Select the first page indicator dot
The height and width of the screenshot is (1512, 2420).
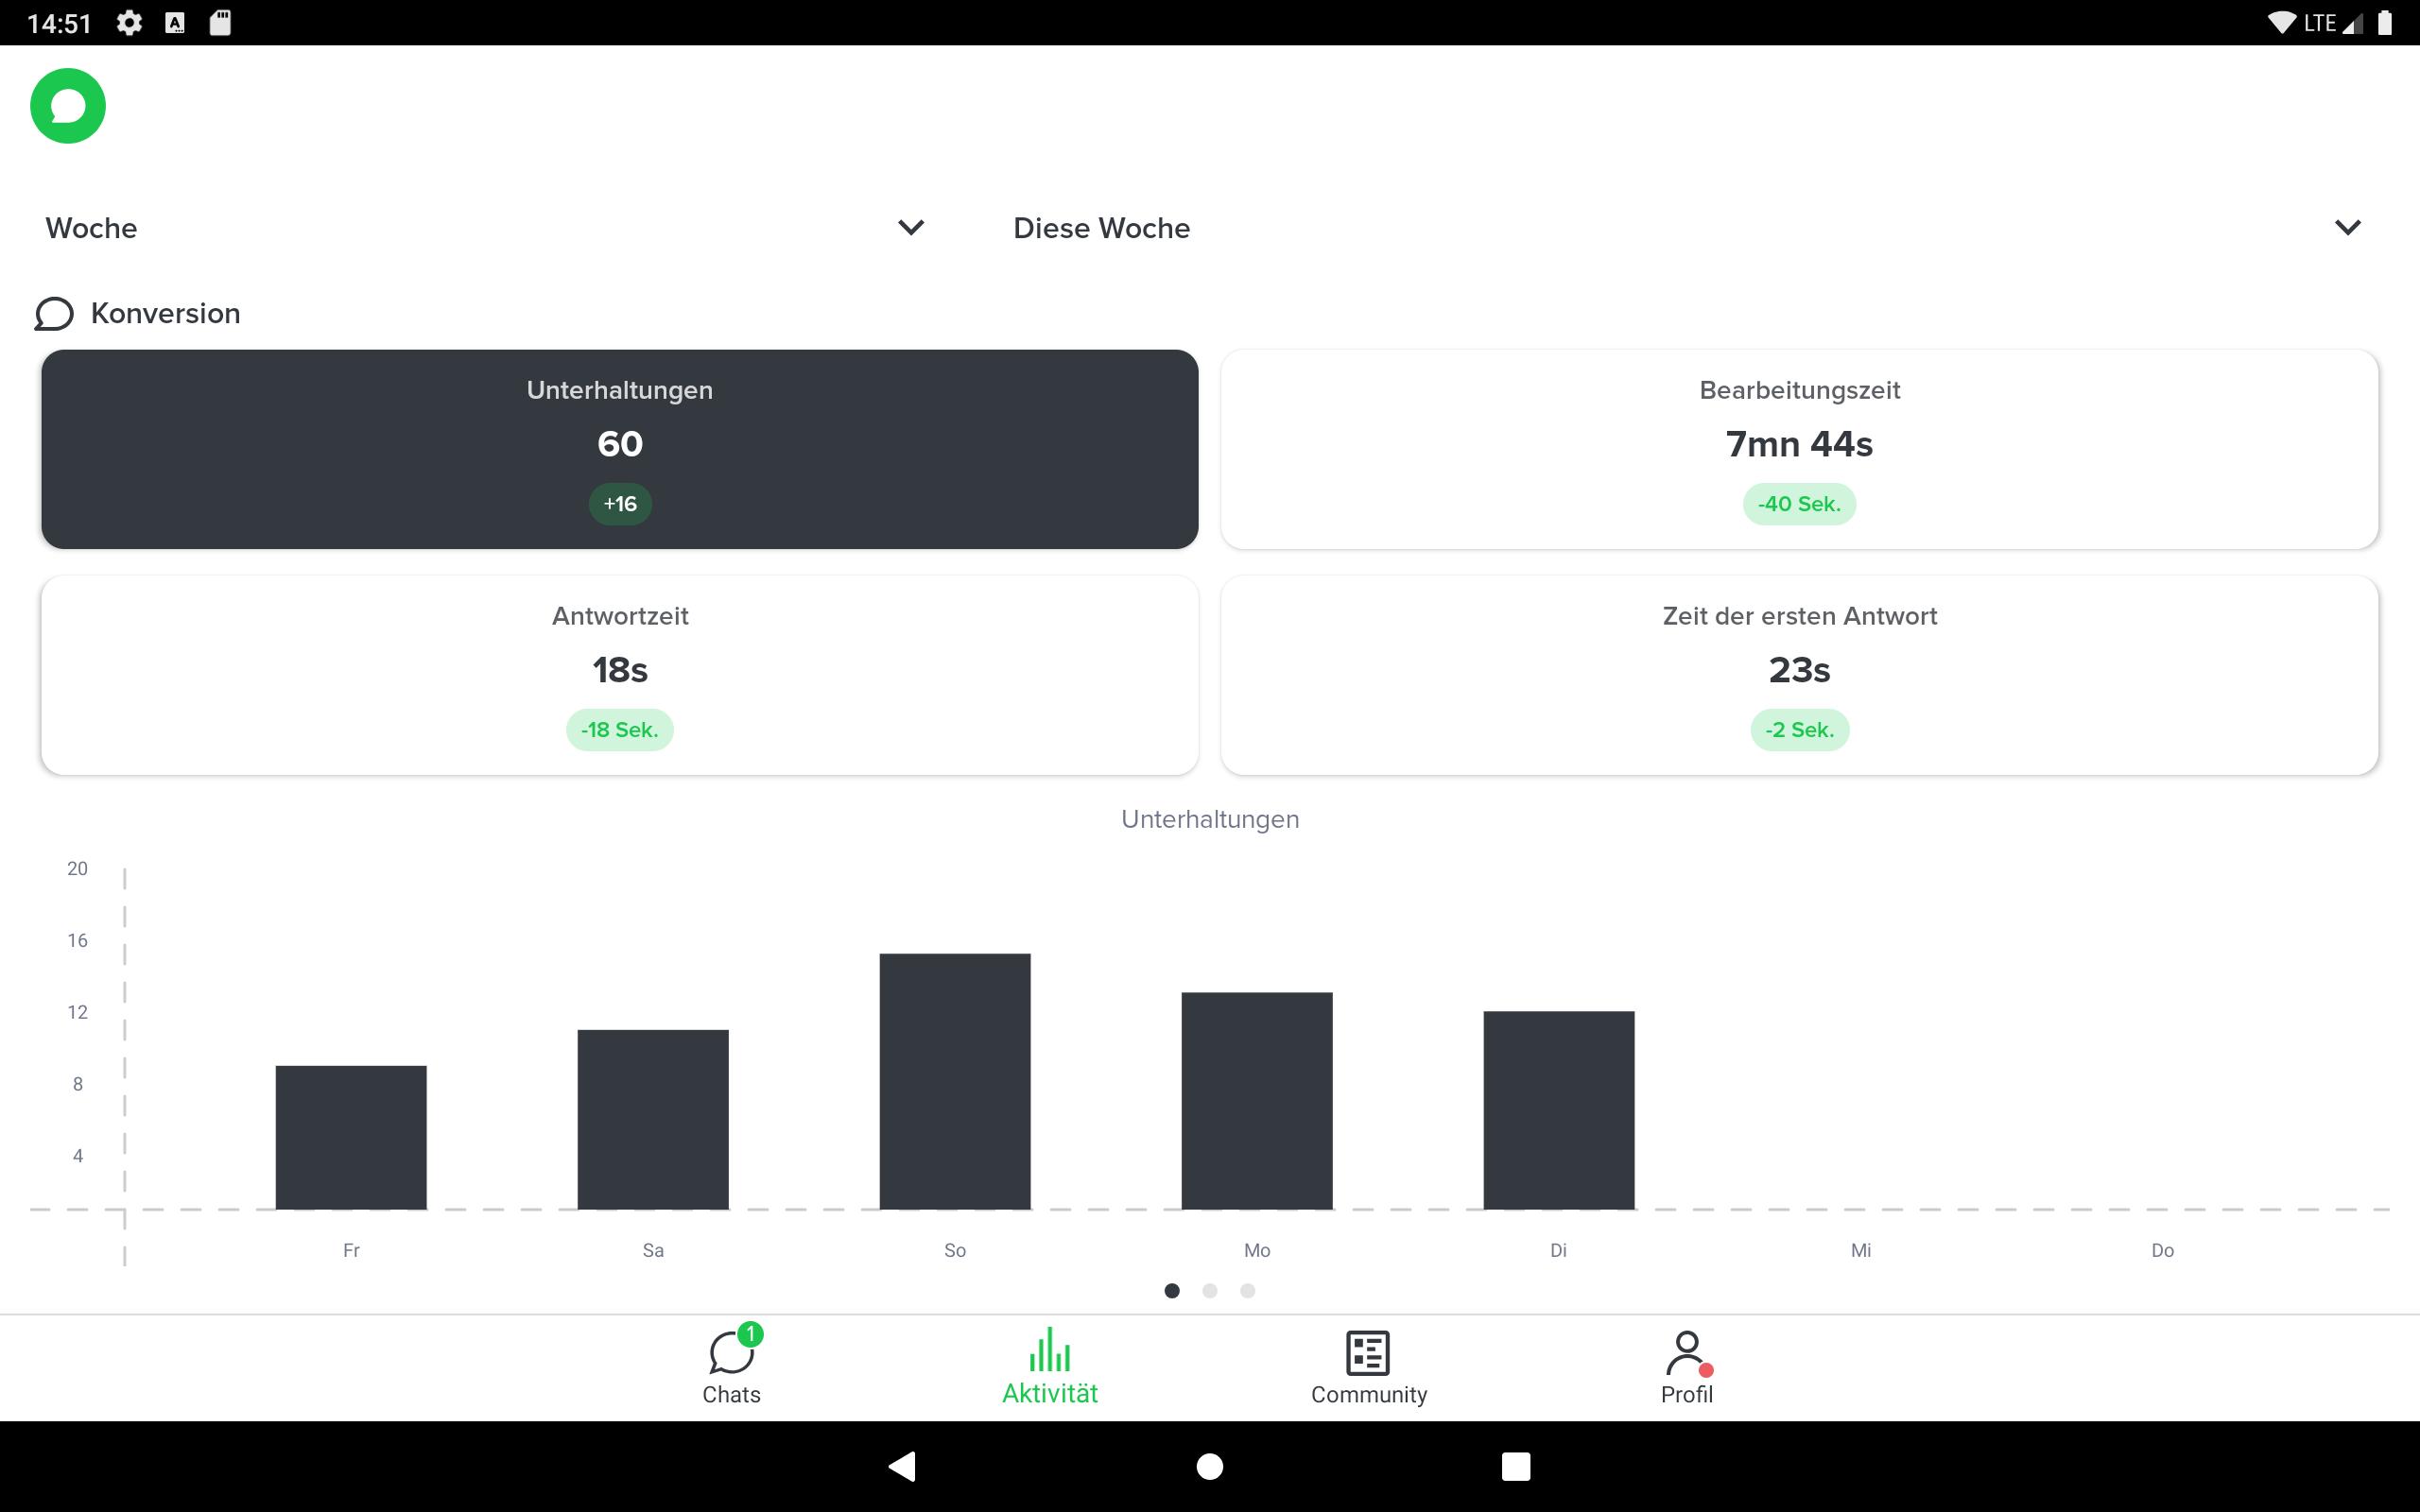1172,1291
